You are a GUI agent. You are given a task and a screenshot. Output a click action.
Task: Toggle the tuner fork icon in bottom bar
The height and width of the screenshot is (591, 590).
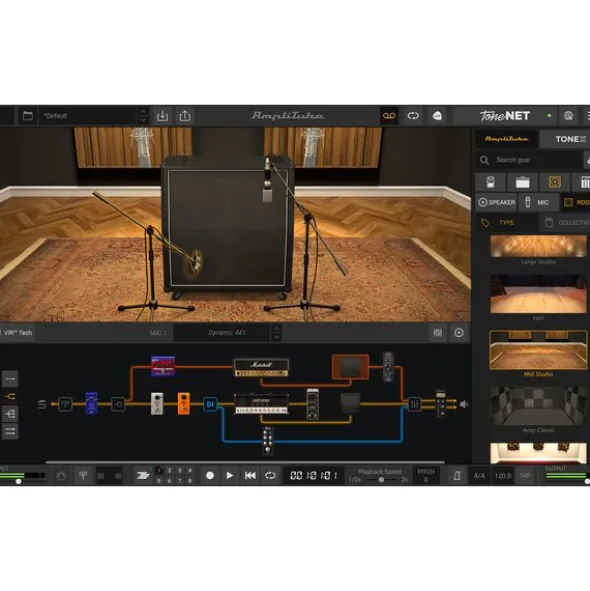(83, 476)
